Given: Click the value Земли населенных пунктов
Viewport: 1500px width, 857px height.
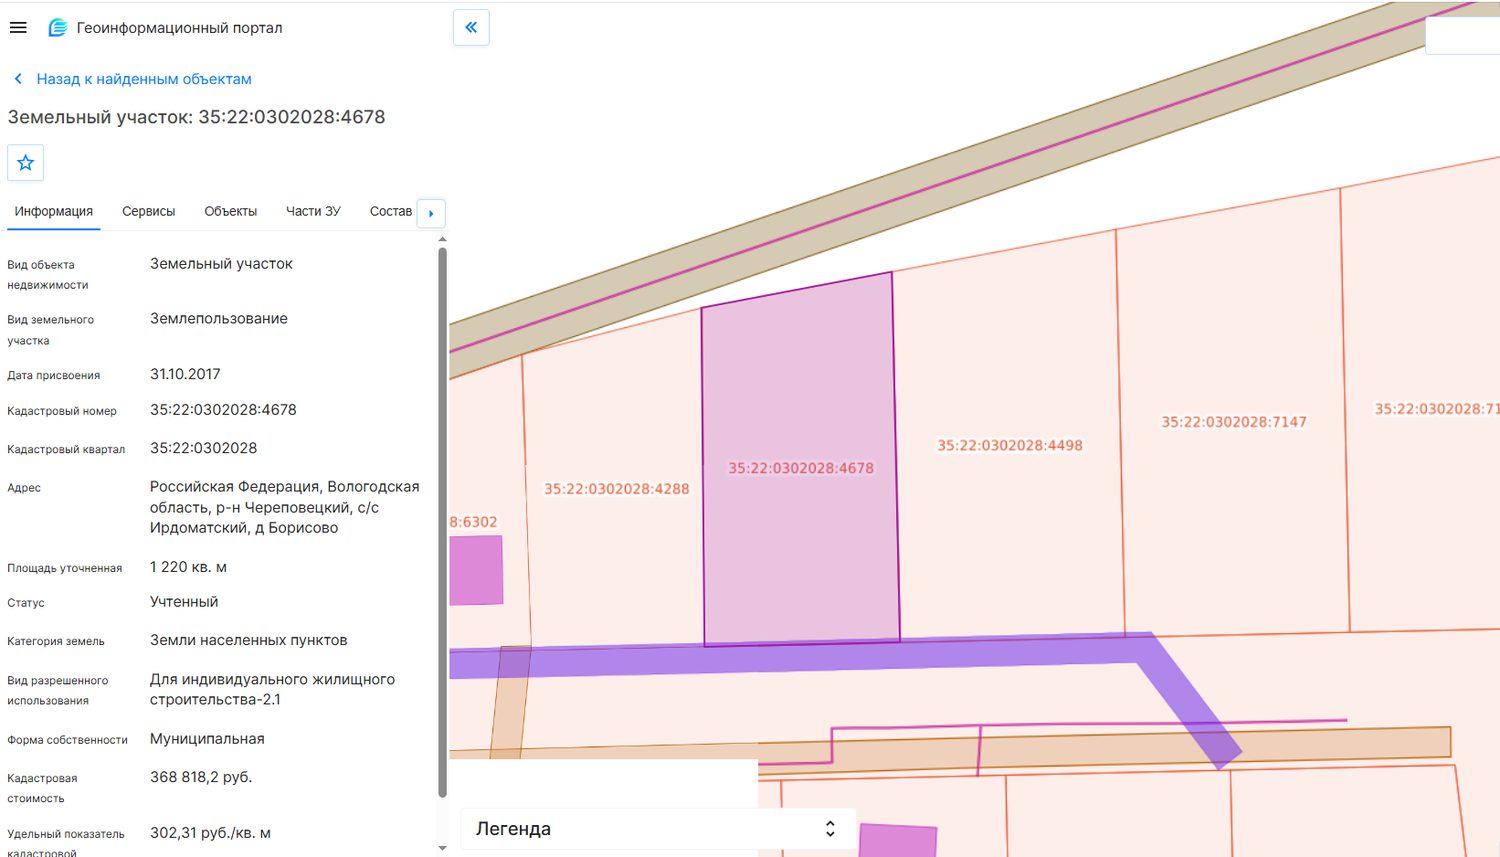Looking at the screenshot, I should pyautogui.click(x=249, y=640).
